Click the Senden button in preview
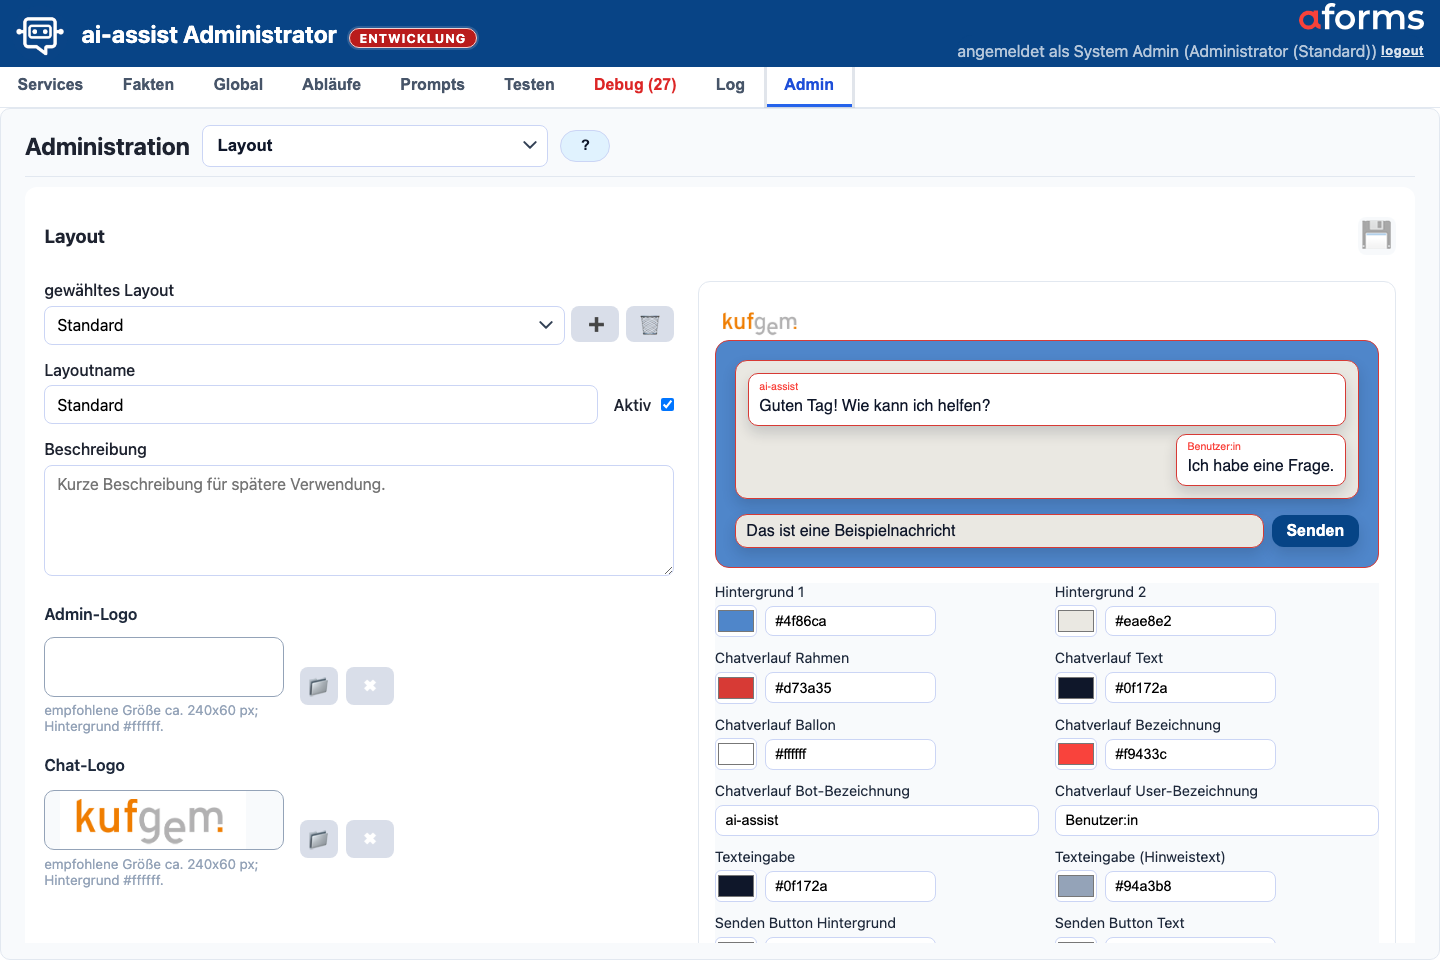The image size is (1440, 960). coord(1315,531)
